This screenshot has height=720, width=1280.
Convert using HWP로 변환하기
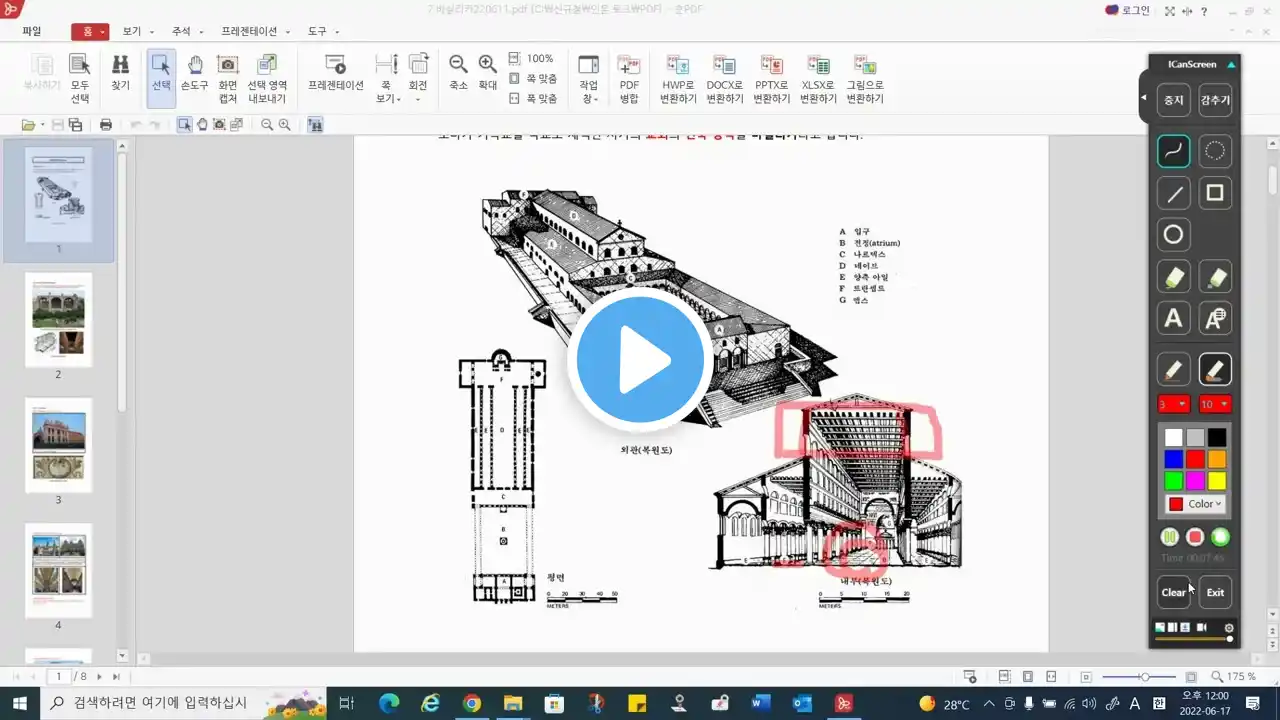(678, 78)
